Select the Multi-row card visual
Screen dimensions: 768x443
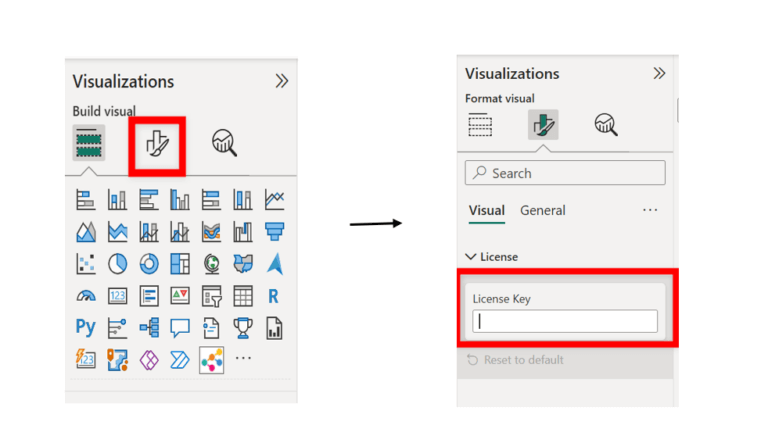click(x=148, y=296)
